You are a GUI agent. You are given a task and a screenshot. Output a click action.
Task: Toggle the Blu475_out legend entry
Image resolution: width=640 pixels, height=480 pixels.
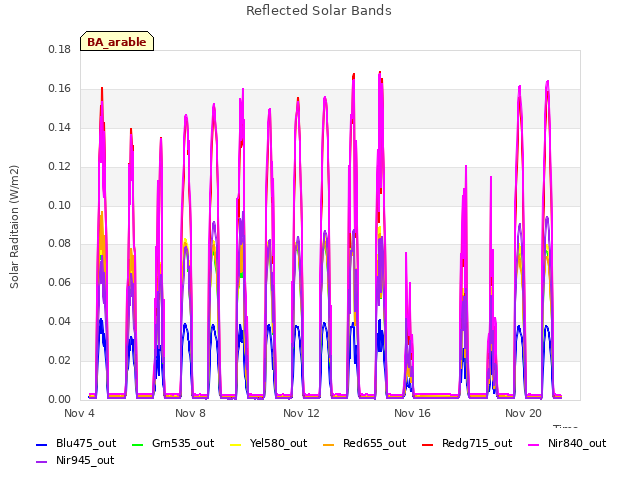[x=76, y=443]
